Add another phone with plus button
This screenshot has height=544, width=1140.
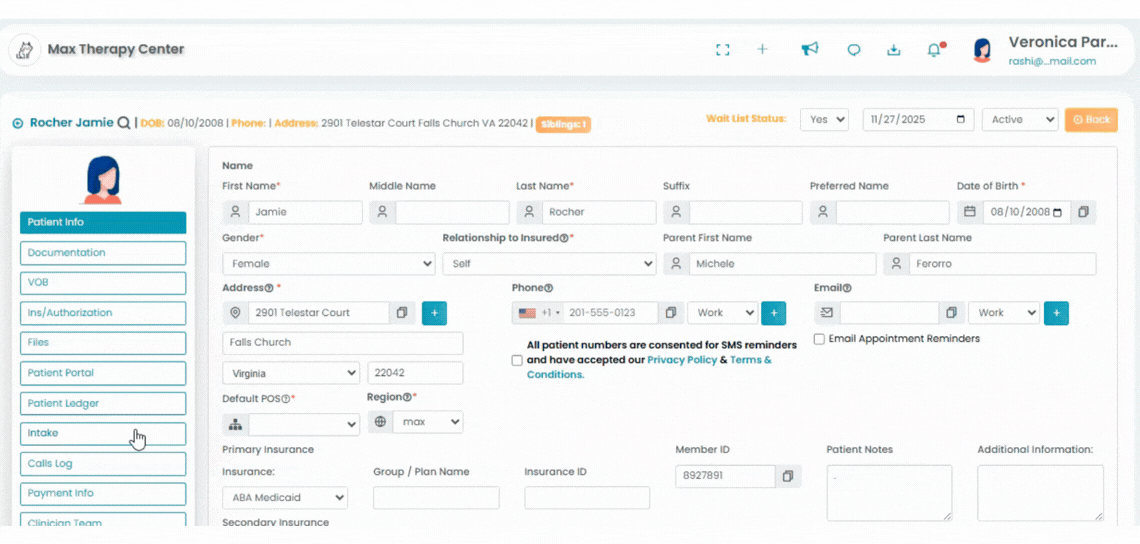click(x=774, y=313)
